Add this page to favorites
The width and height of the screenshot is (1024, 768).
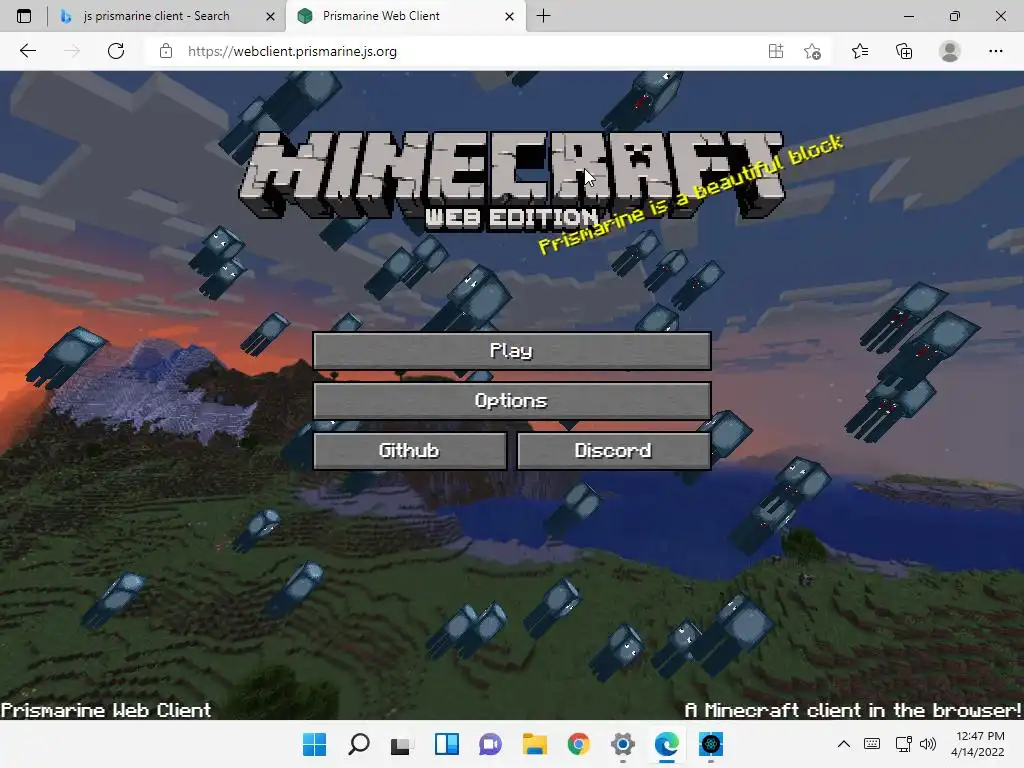812,51
